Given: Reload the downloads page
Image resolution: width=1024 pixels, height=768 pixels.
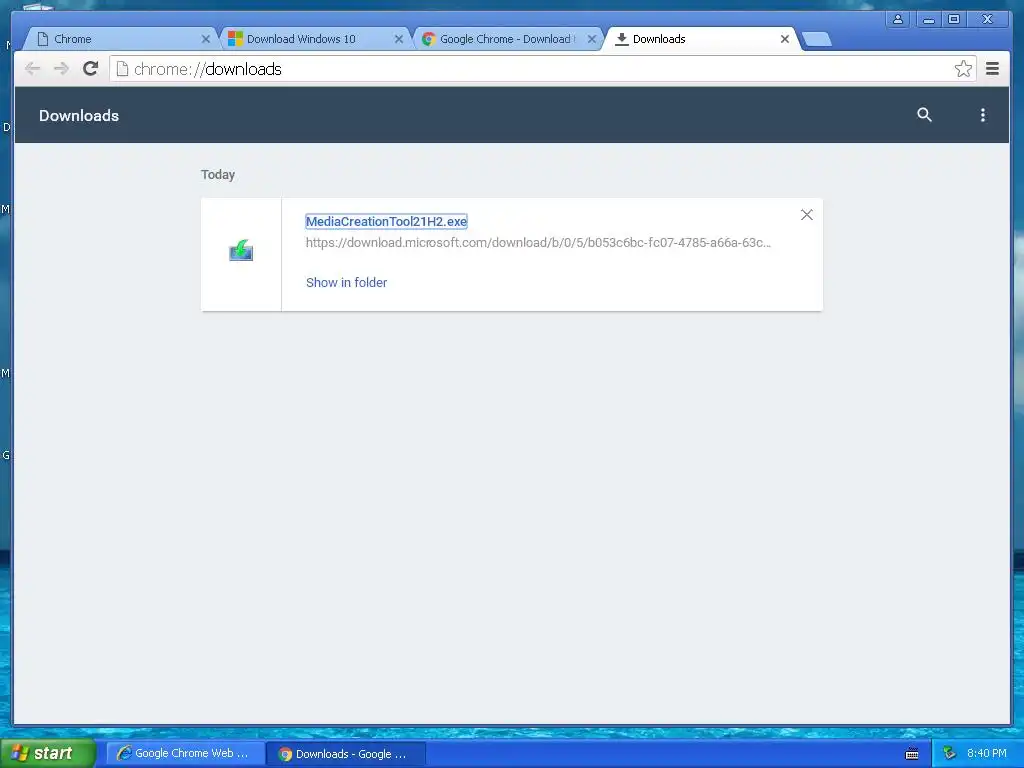Looking at the screenshot, I should click(91, 69).
